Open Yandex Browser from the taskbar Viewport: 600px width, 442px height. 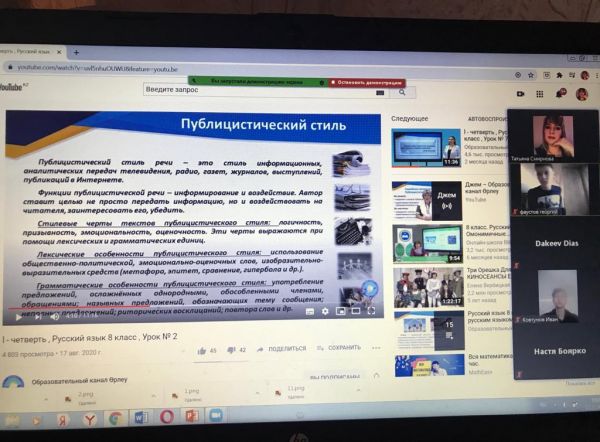(90, 418)
